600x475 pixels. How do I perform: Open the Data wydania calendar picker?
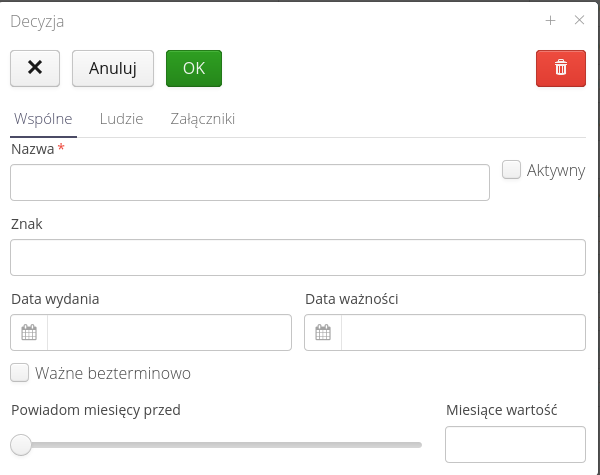click(x=29, y=333)
